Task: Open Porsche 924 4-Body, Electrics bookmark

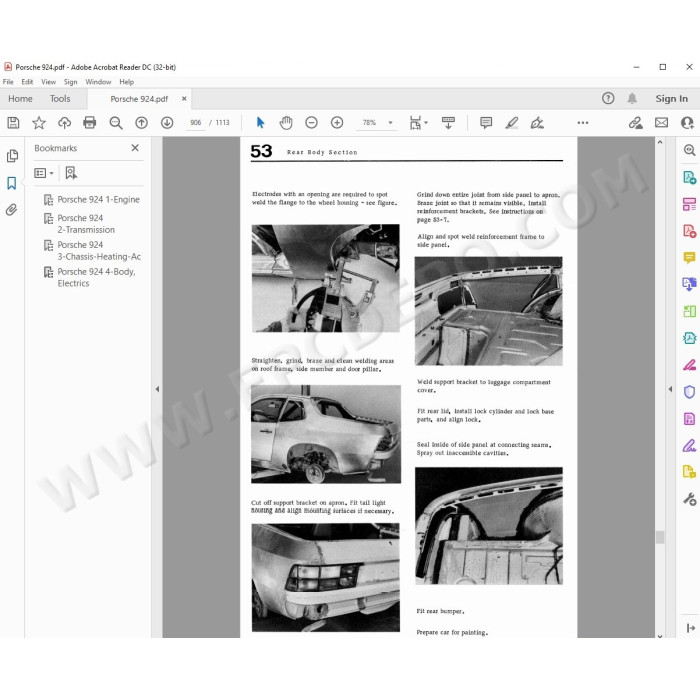Action: point(96,277)
